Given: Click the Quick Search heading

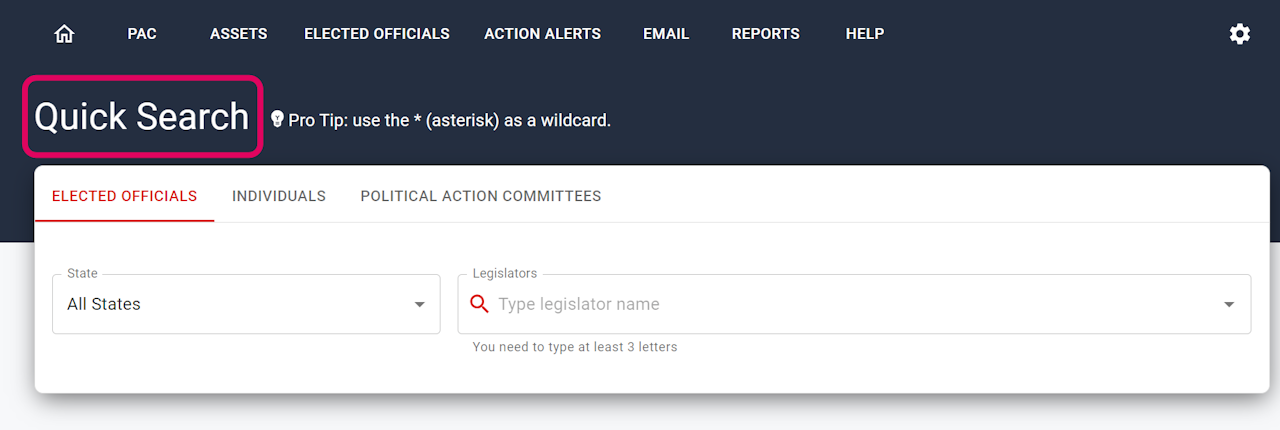Looking at the screenshot, I should 142,117.
